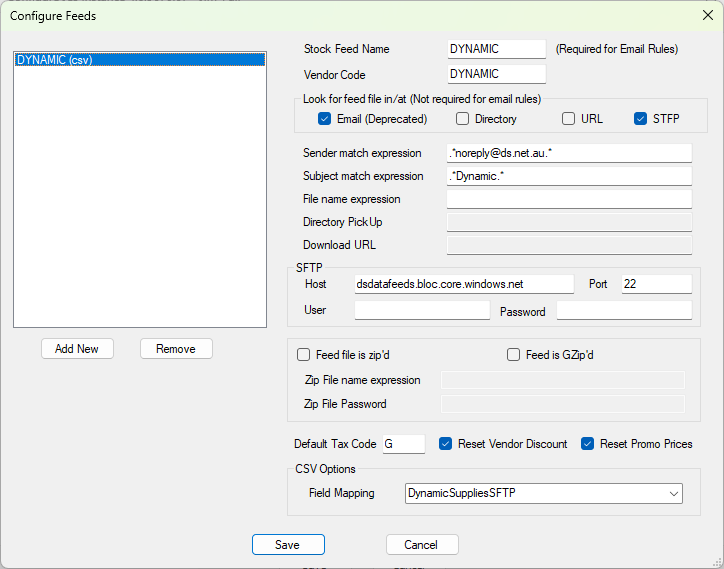The image size is (724, 569).
Task: Tick the Feed file is zip'd checkbox
Action: pyautogui.click(x=303, y=355)
